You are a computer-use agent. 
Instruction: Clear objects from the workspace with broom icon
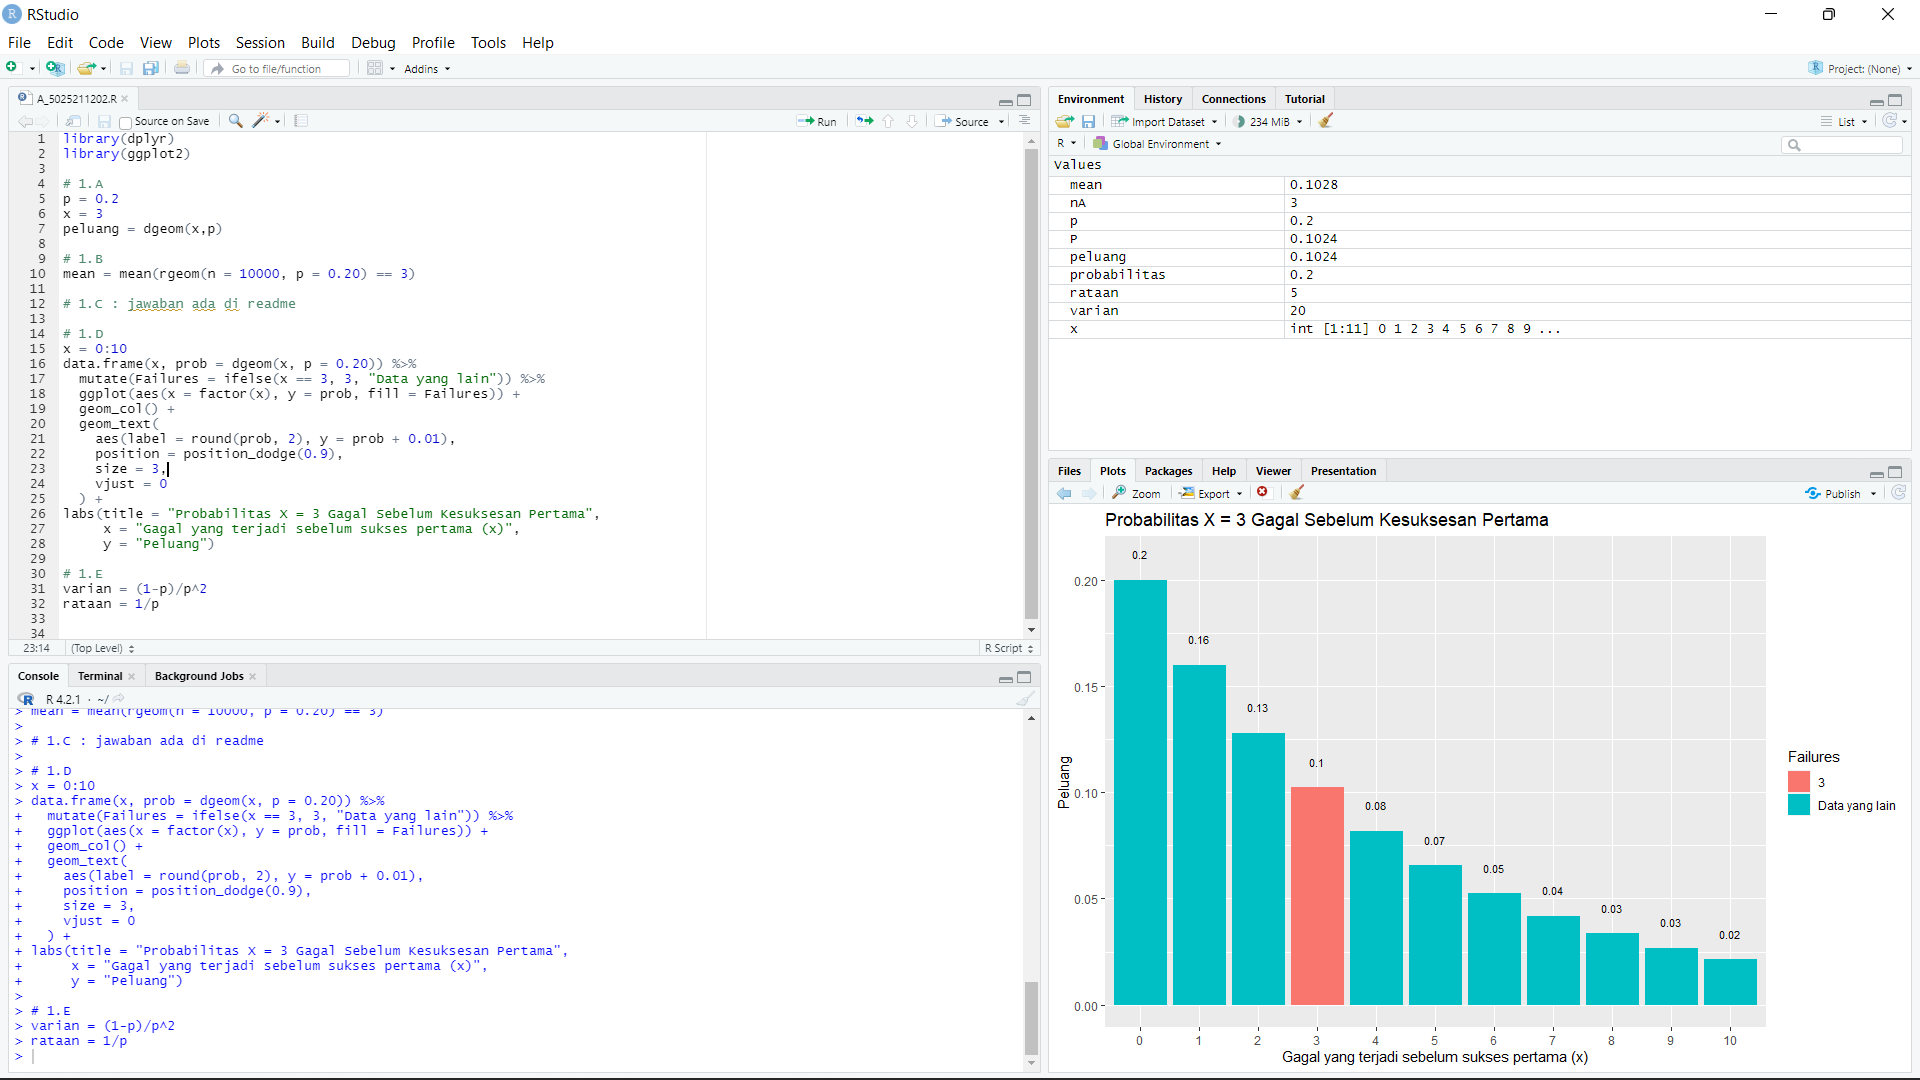pos(1326,121)
